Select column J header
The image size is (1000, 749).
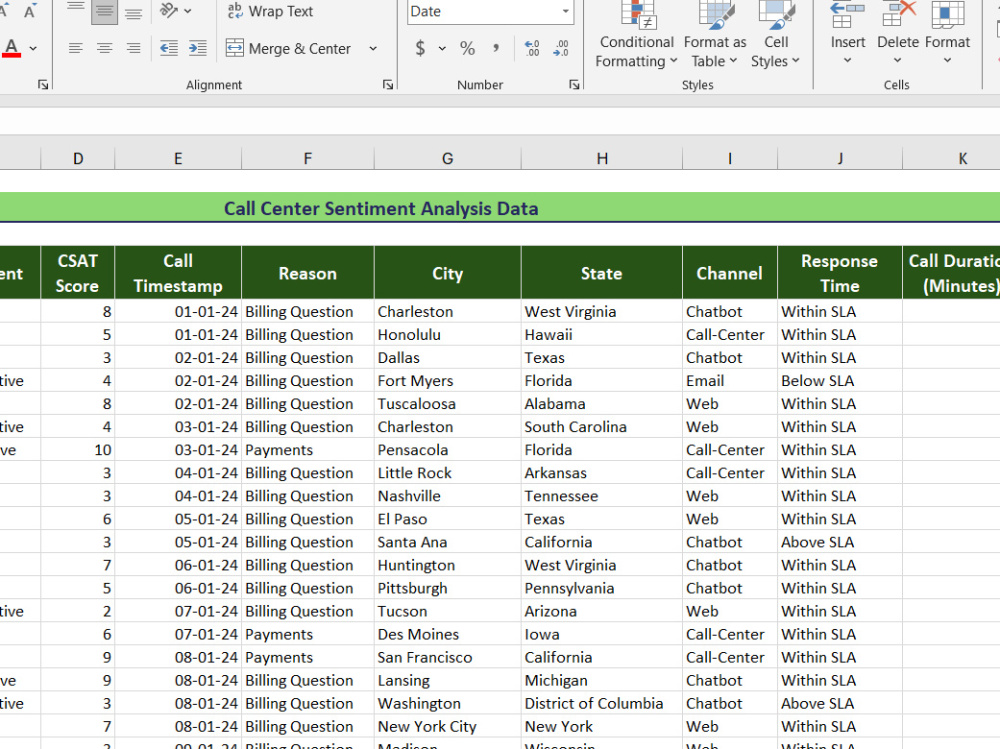pyautogui.click(x=840, y=158)
